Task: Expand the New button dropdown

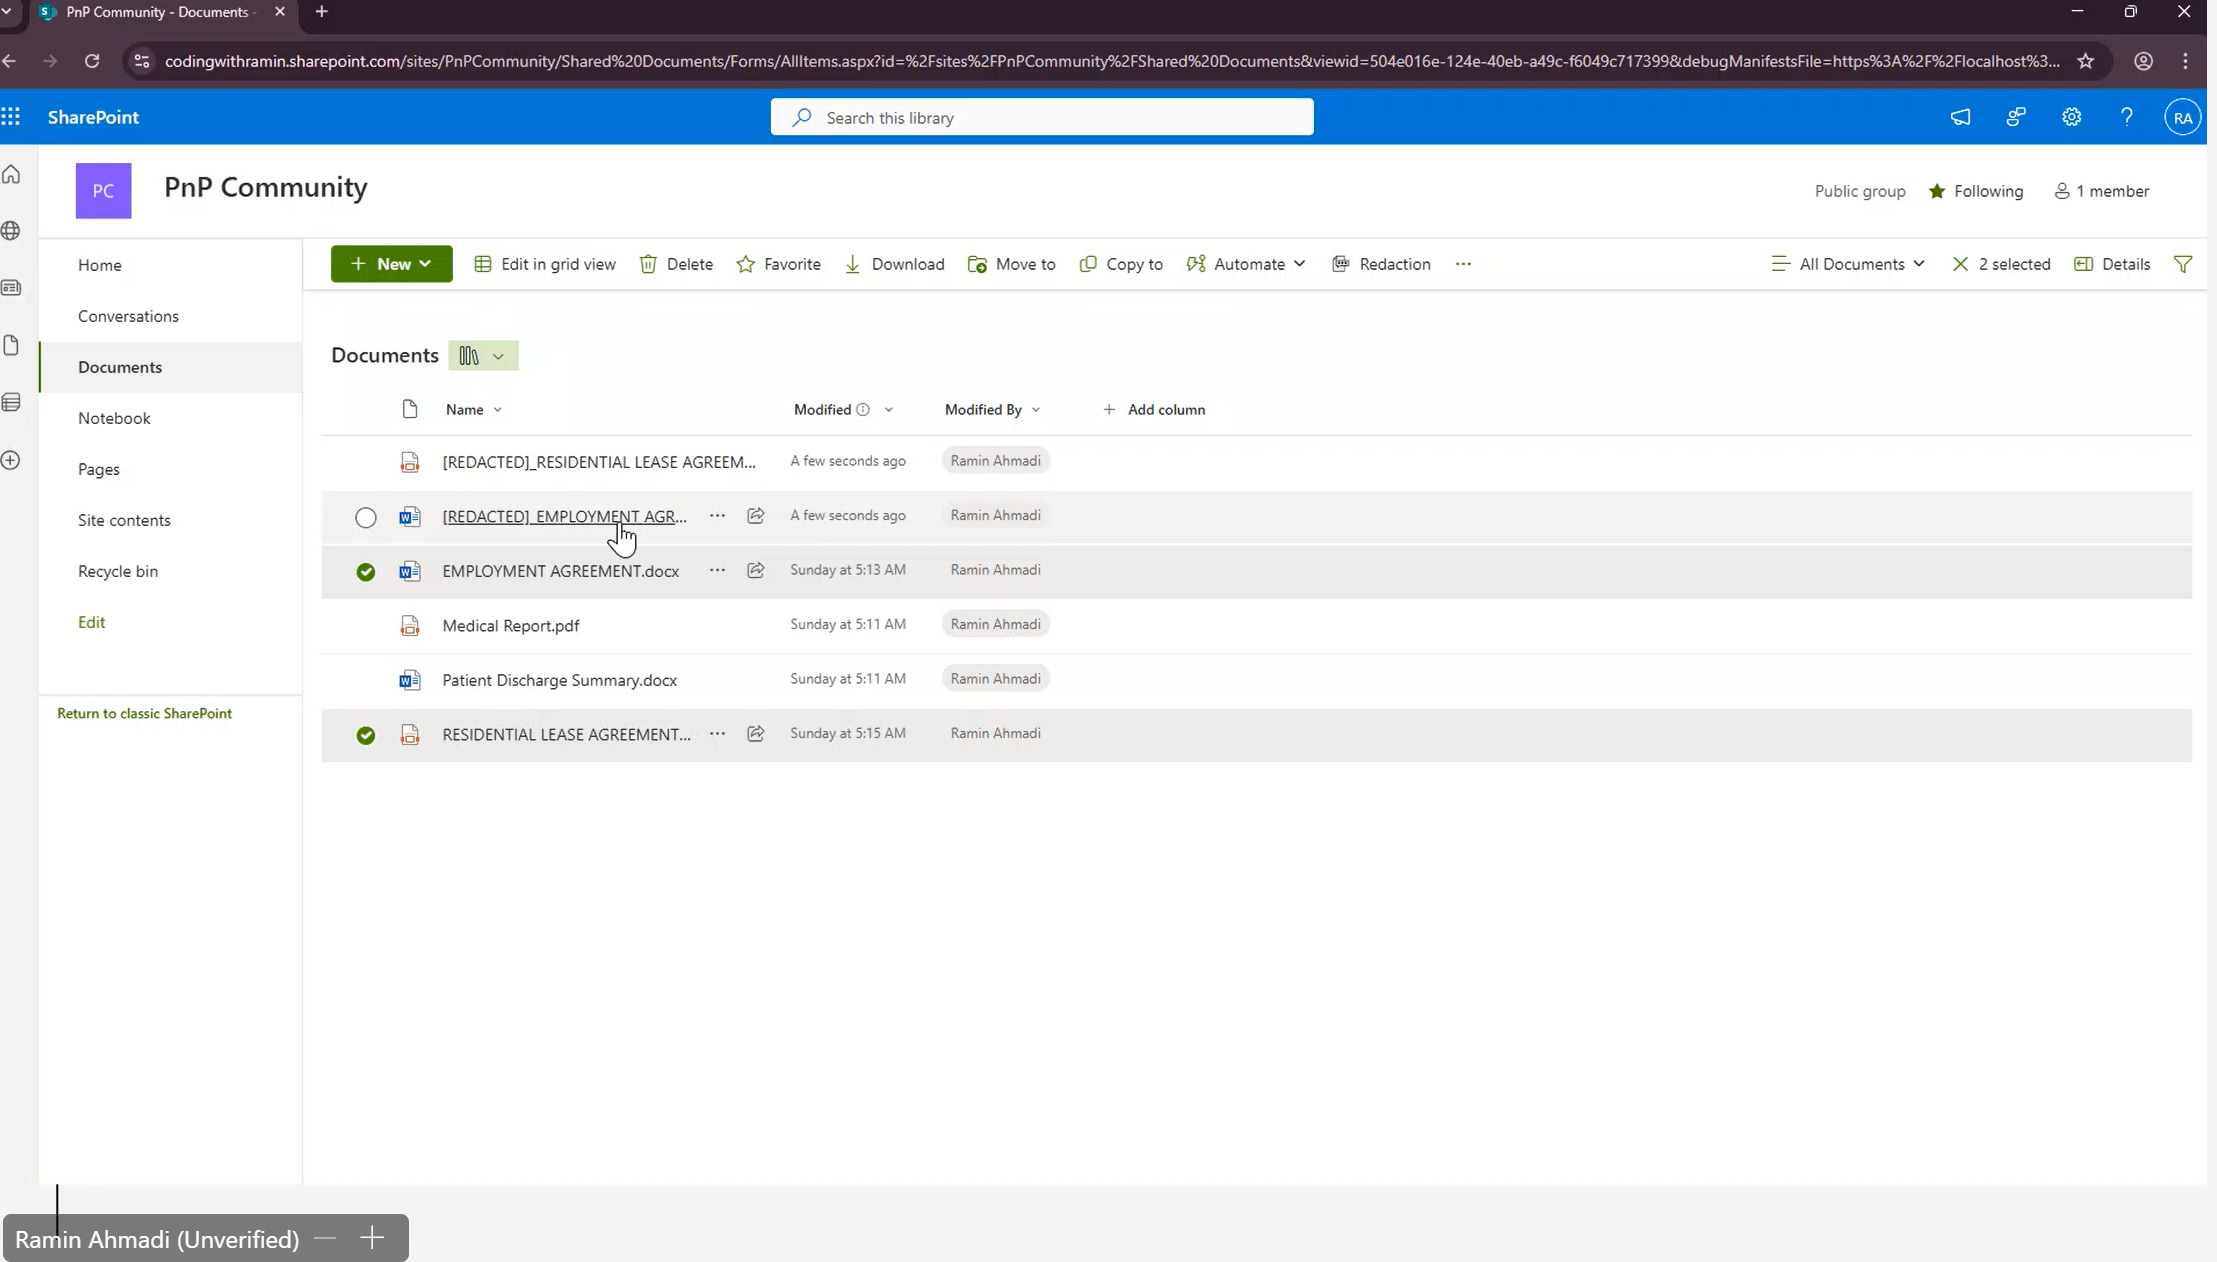Action: click(x=392, y=264)
